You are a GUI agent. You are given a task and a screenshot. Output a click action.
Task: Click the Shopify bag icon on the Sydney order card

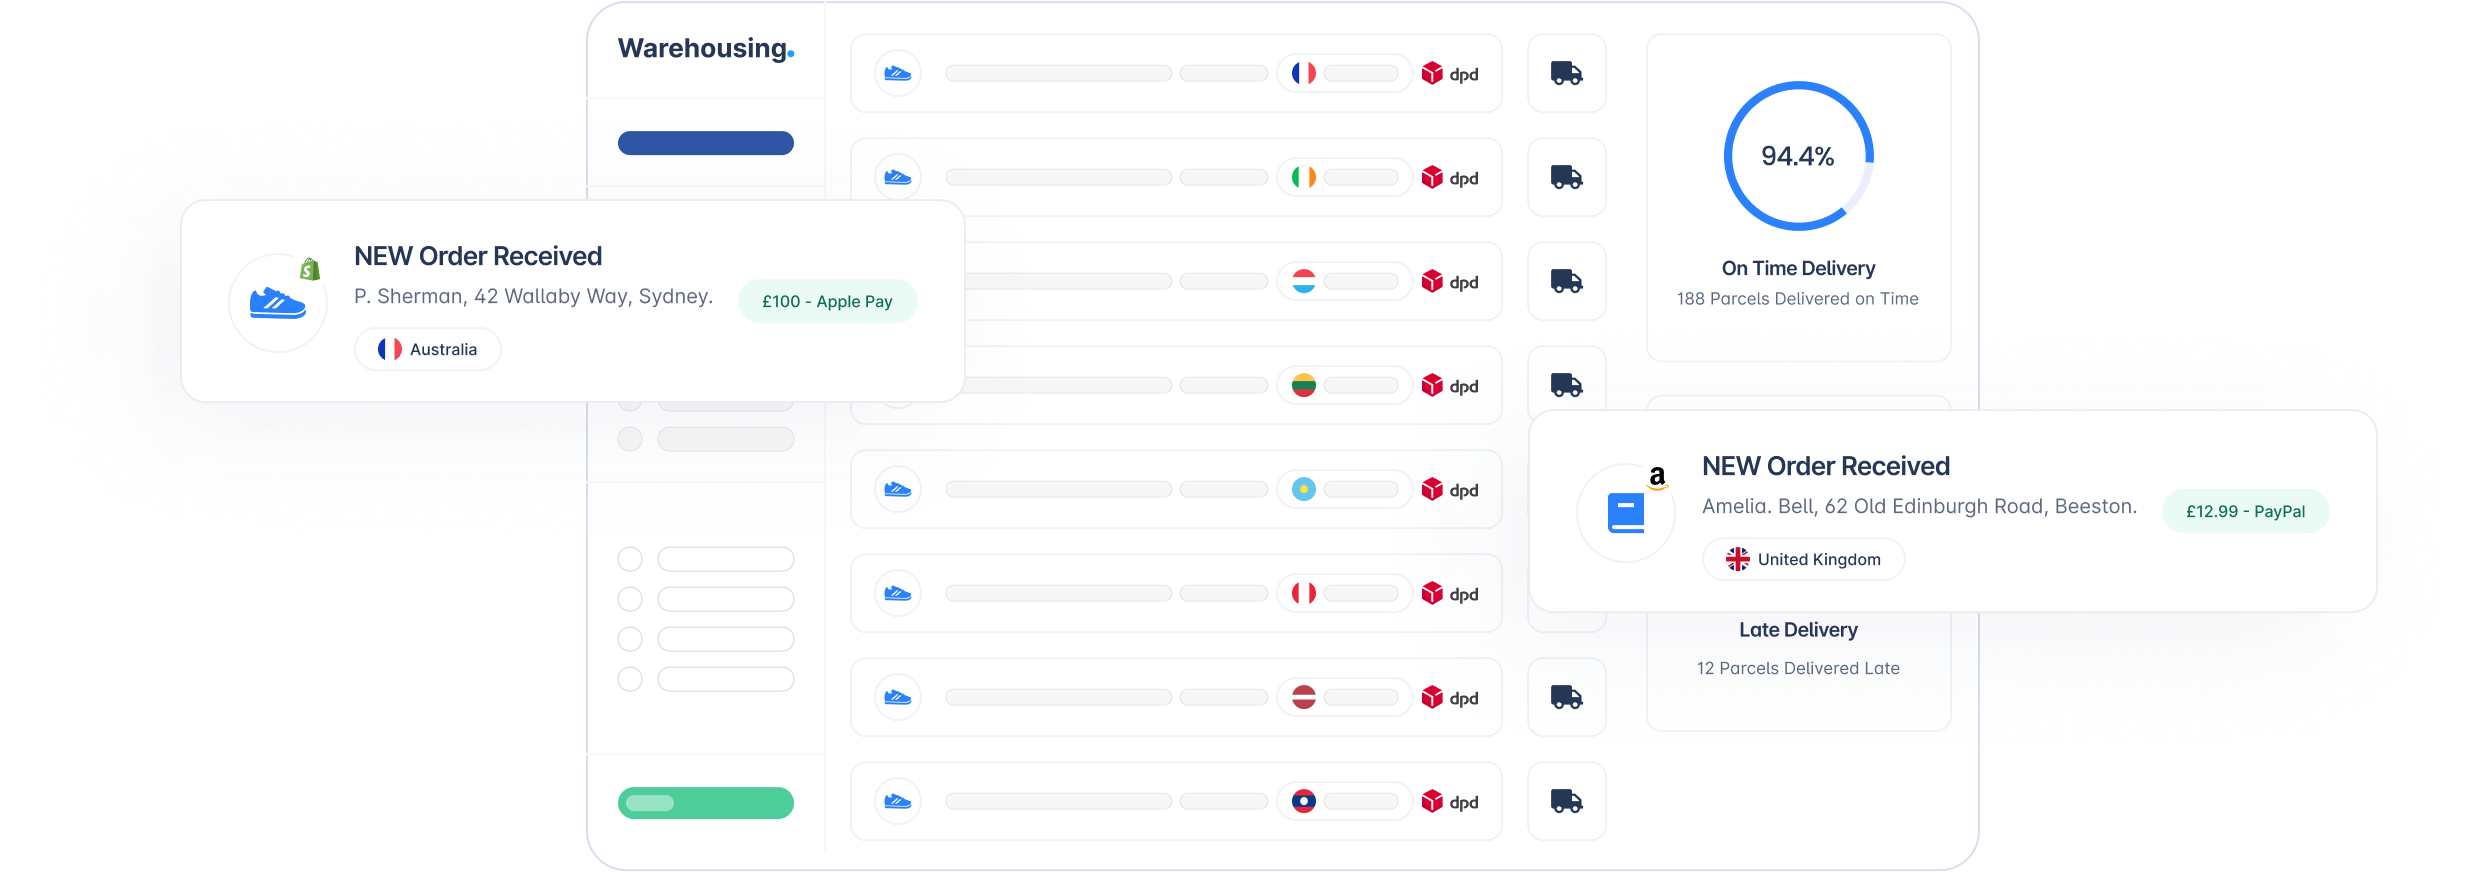pyautogui.click(x=310, y=269)
